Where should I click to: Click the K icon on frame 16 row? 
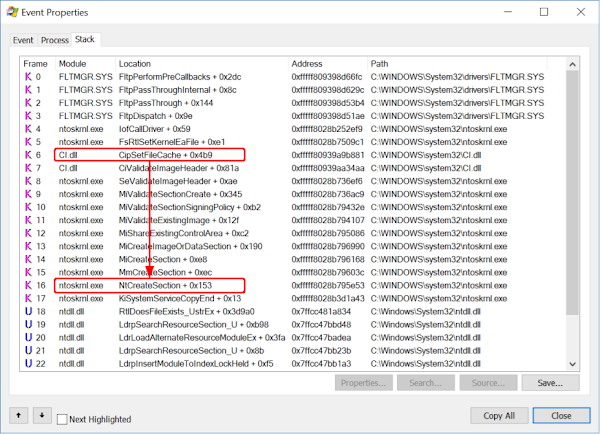tap(28, 285)
